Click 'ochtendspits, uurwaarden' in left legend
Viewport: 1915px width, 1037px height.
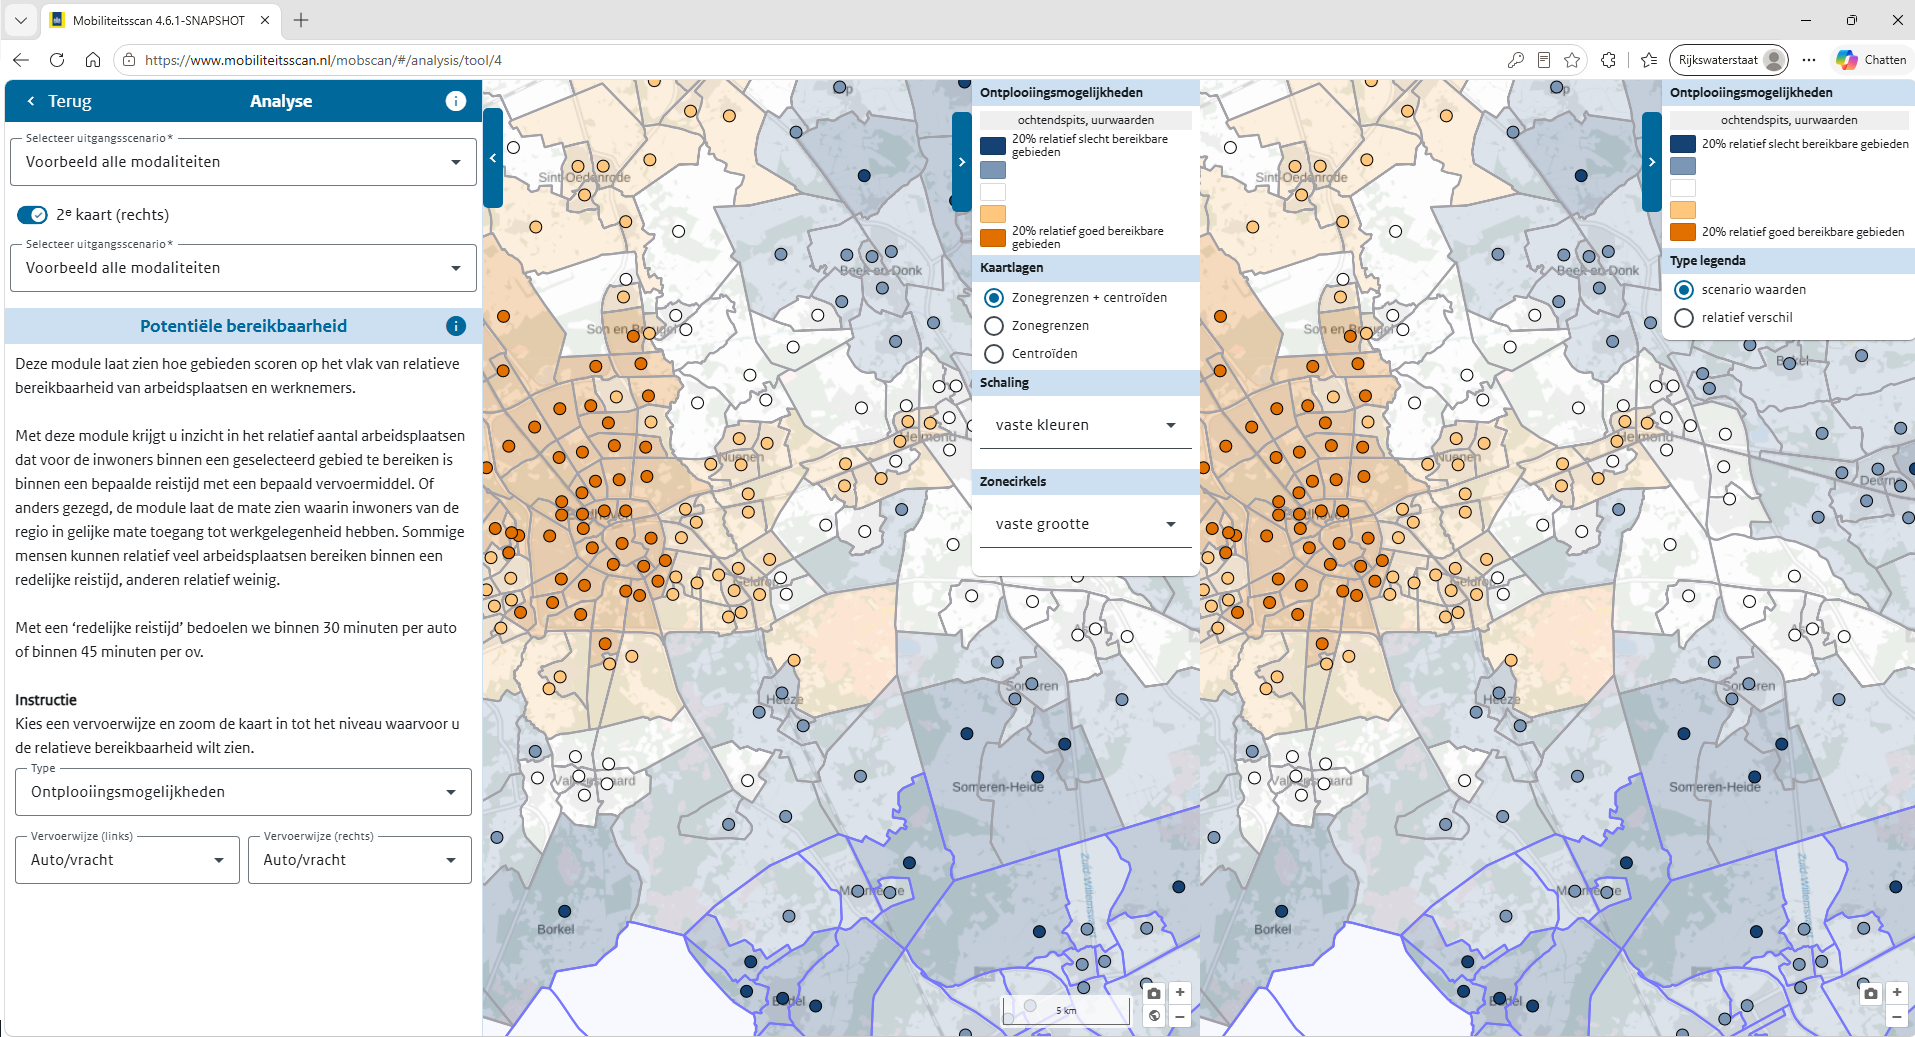click(x=1086, y=120)
